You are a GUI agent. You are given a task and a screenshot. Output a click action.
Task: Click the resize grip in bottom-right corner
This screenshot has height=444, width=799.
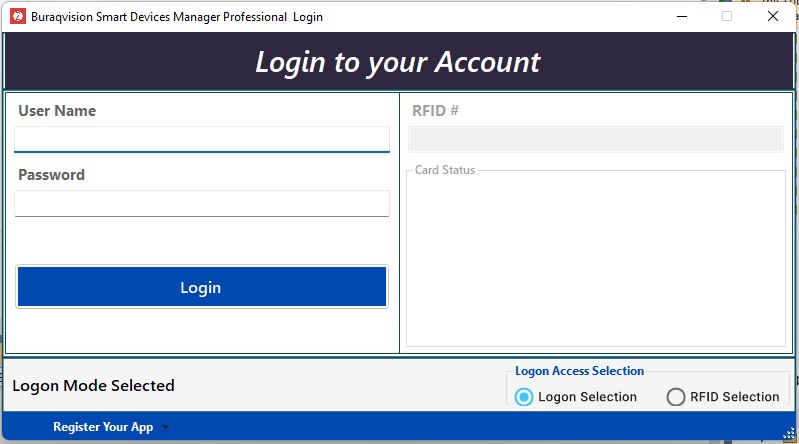789,434
